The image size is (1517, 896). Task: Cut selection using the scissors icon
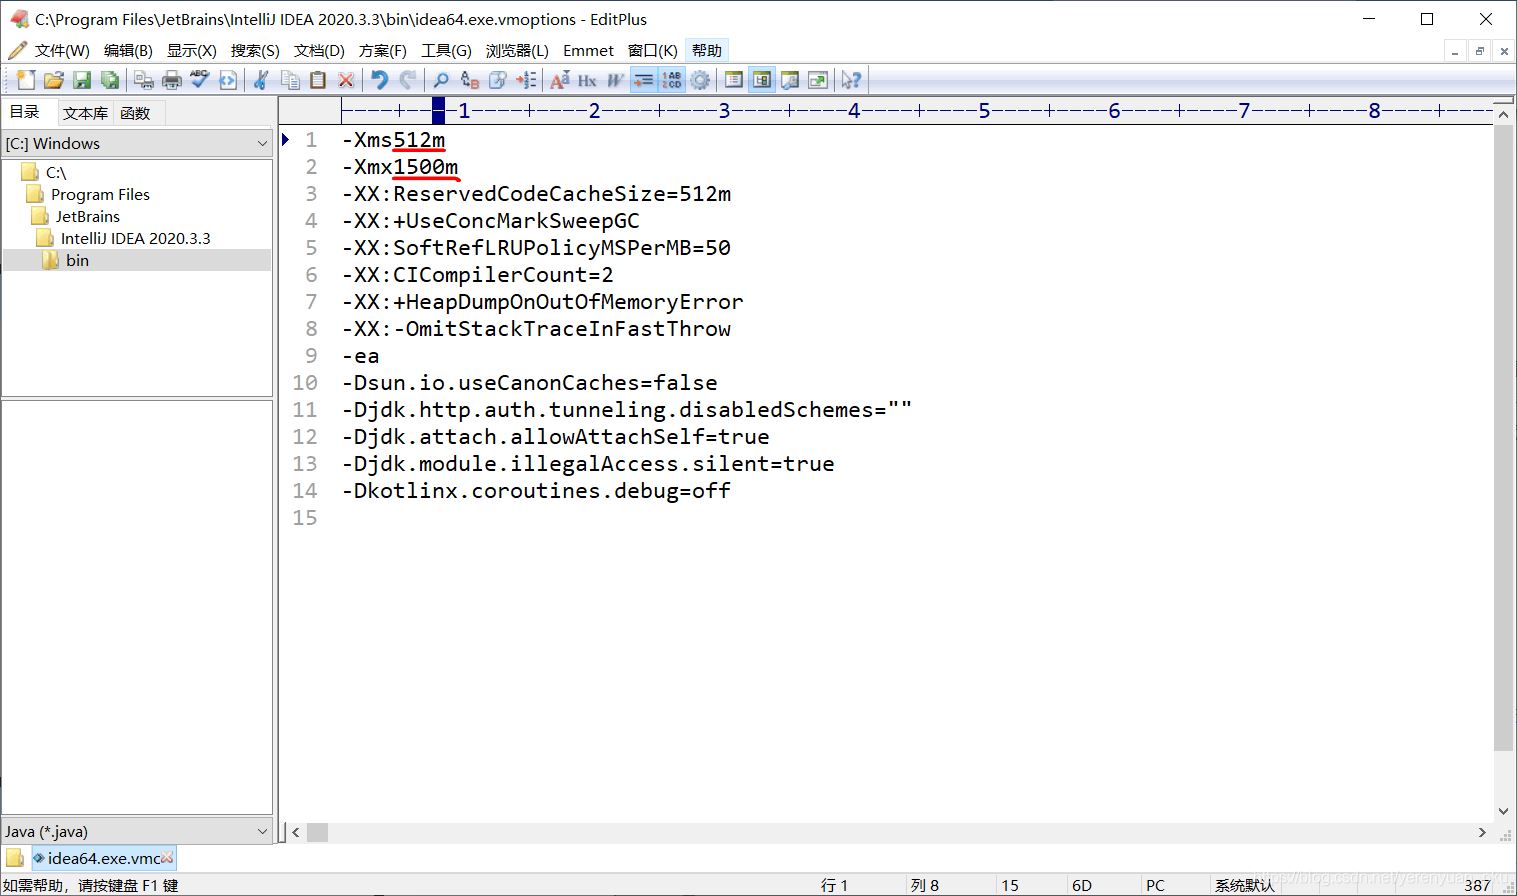click(x=262, y=80)
